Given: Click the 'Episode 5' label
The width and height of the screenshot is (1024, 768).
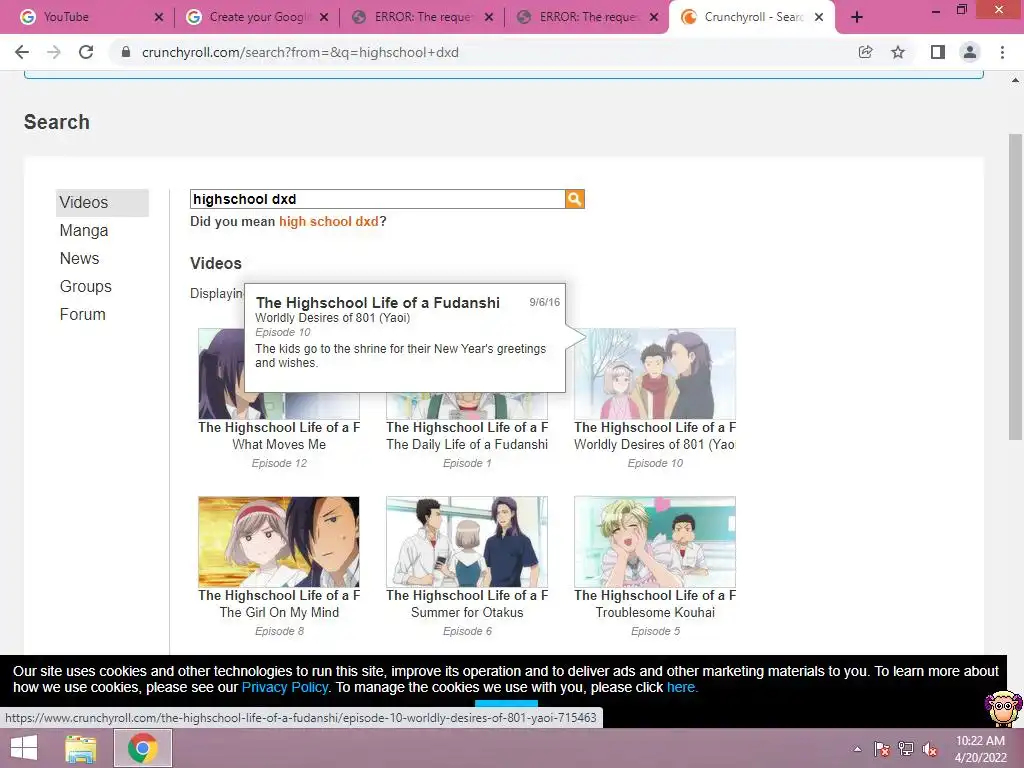Looking at the screenshot, I should click(656, 632).
